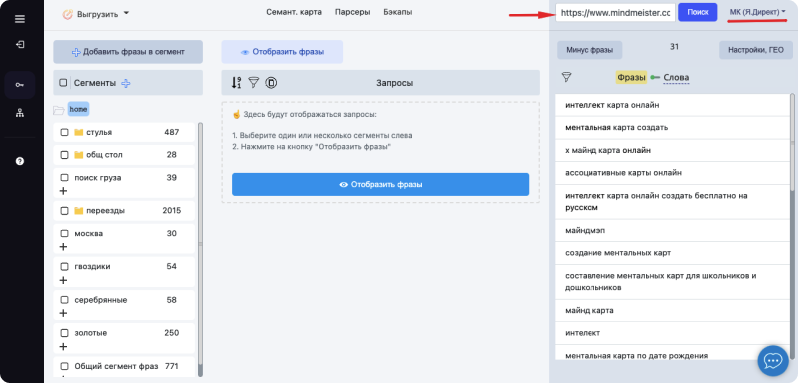Select phrase майнд карта
This screenshot has height=383, width=798.
672,310
